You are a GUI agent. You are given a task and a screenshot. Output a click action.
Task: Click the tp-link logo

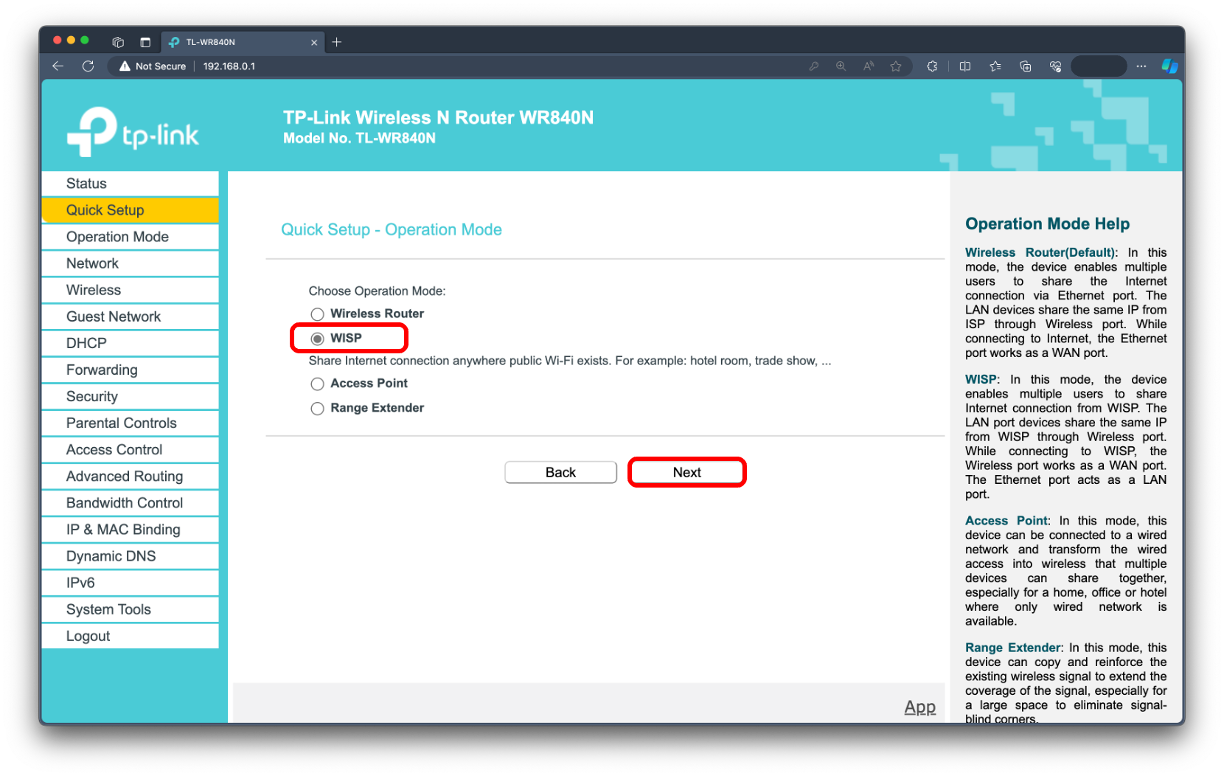pos(133,130)
